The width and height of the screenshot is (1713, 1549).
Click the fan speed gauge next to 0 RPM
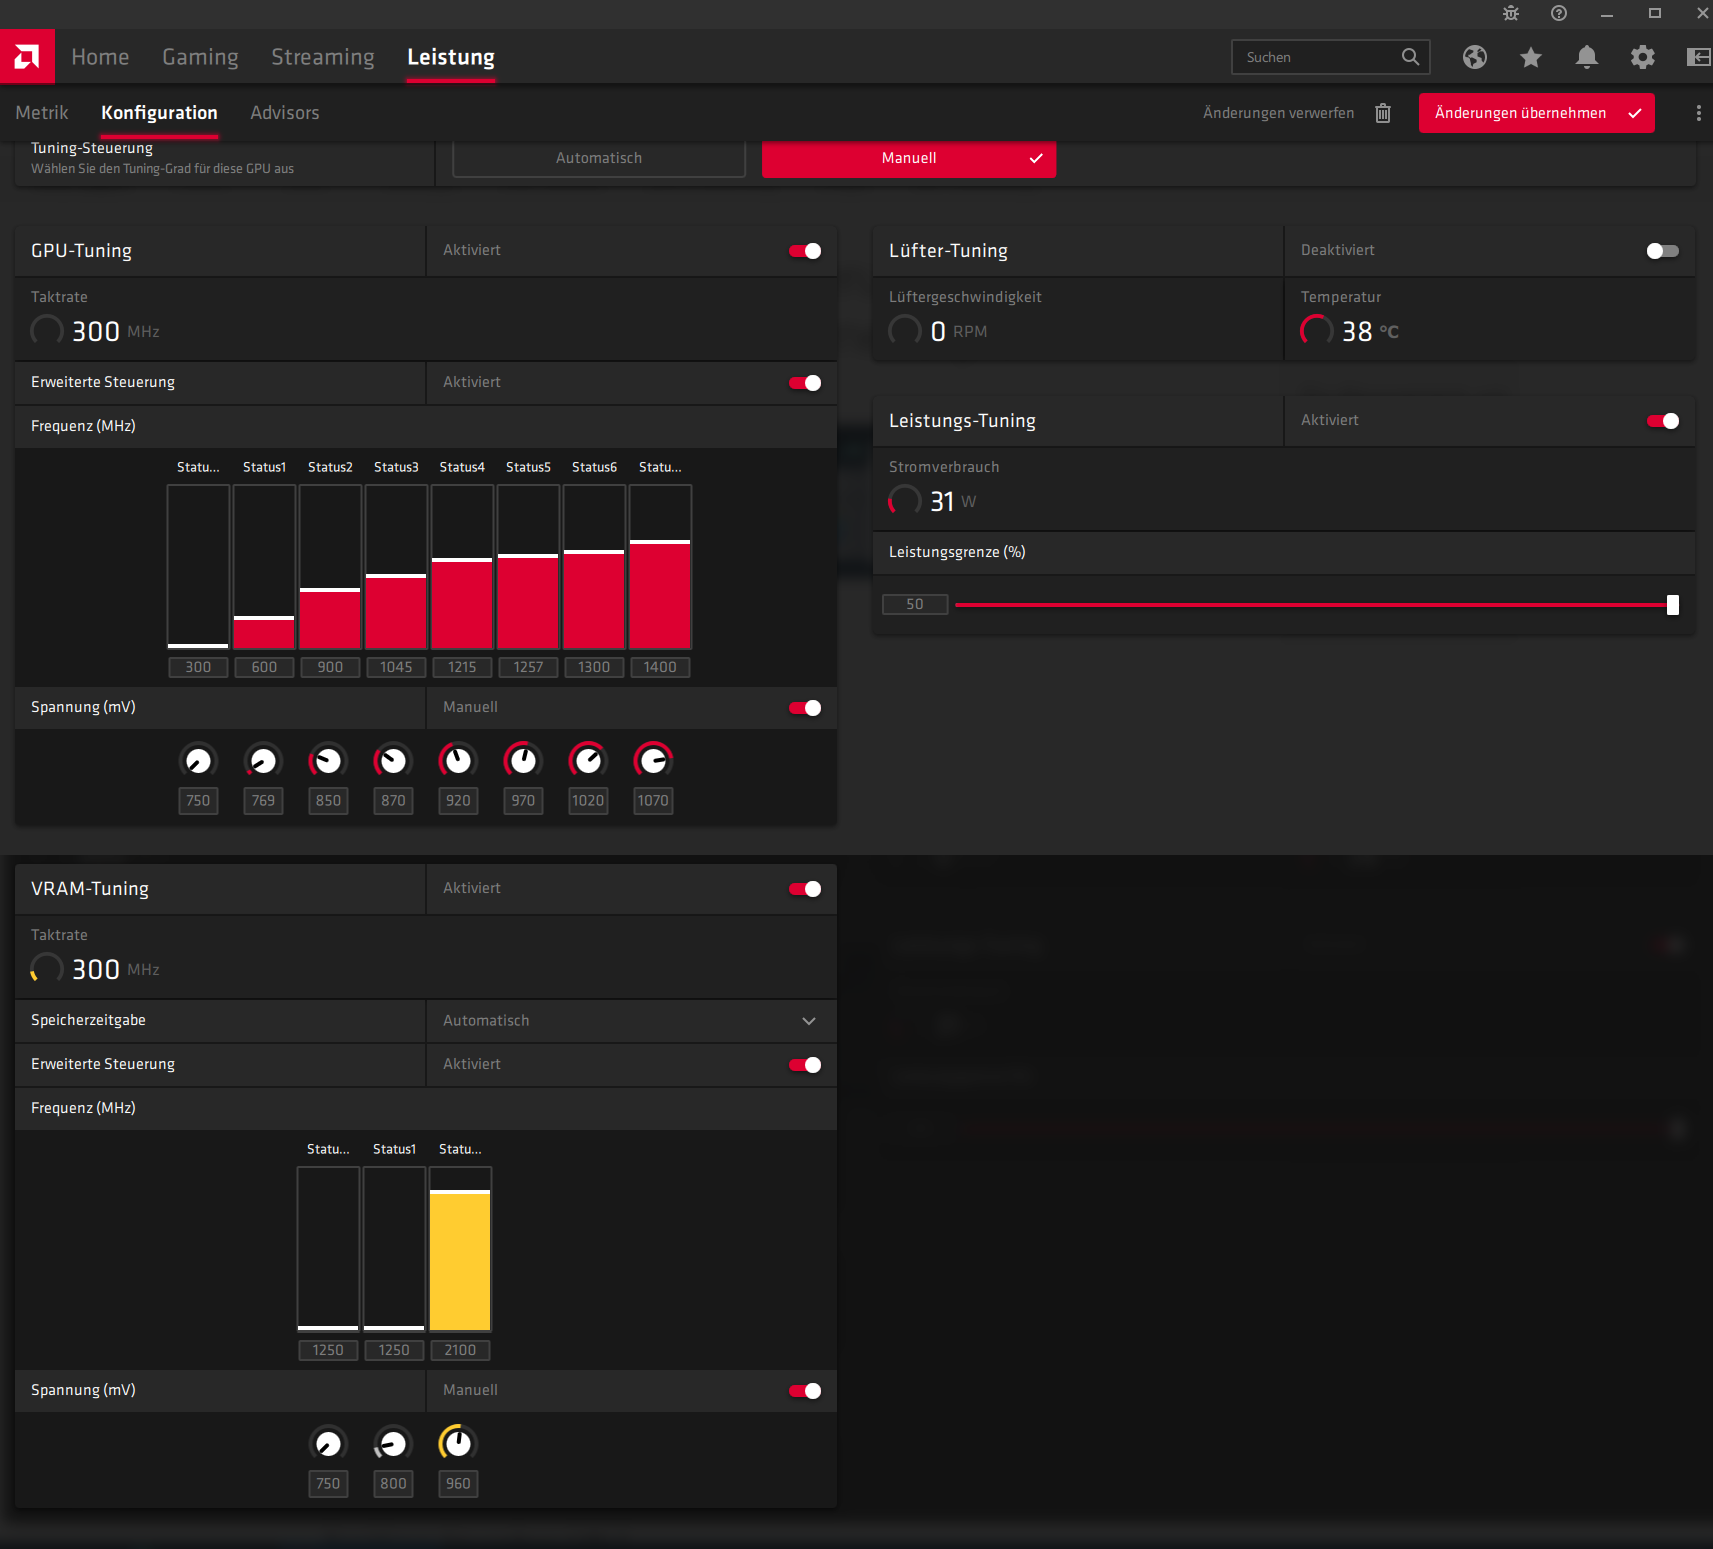click(905, 331)
